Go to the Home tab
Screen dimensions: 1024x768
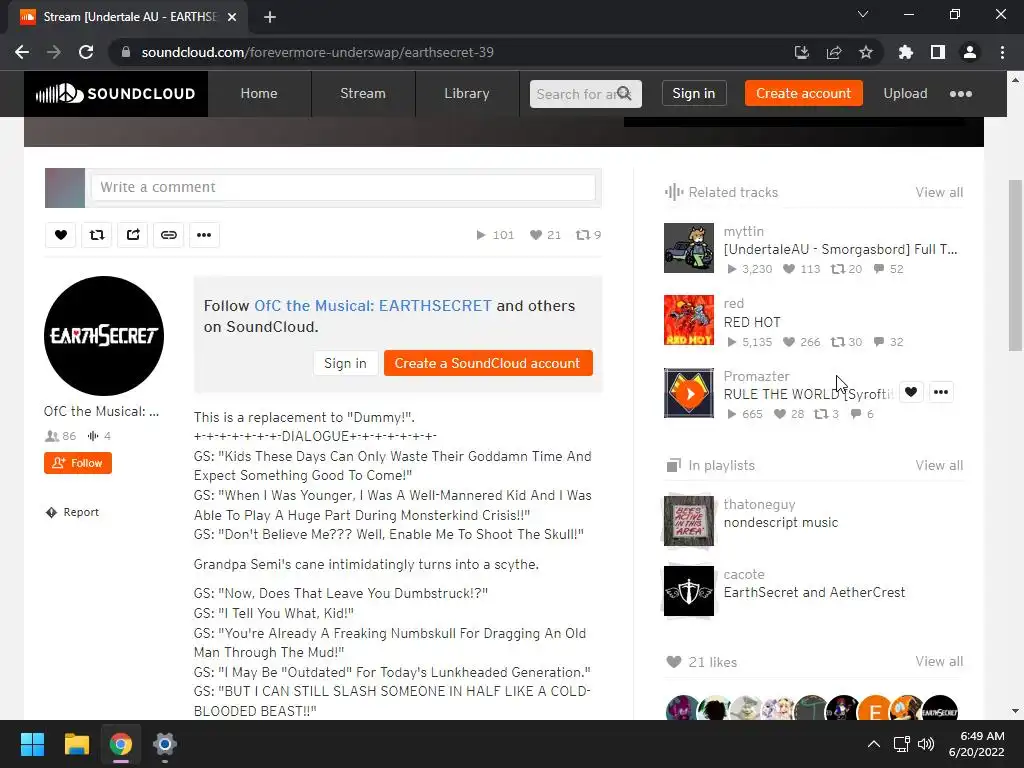point(259,93)
